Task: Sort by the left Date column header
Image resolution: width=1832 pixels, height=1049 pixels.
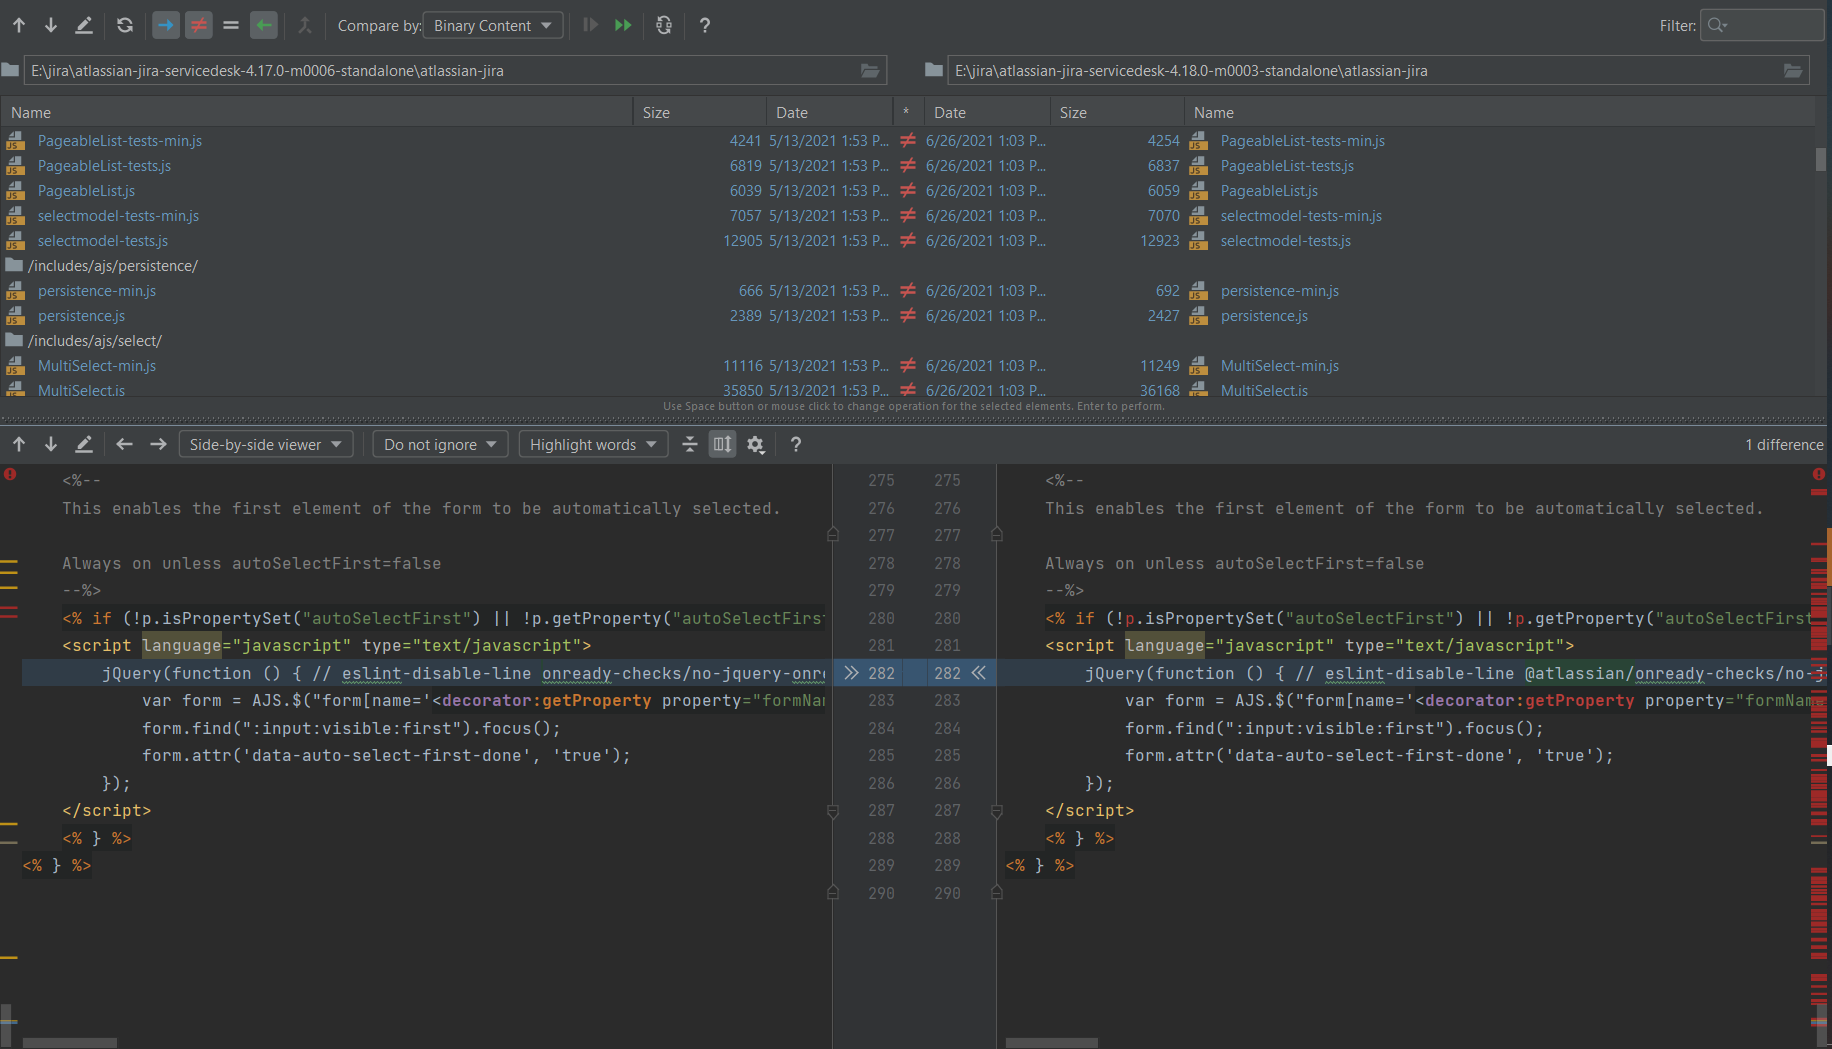Action: (830, 112)
